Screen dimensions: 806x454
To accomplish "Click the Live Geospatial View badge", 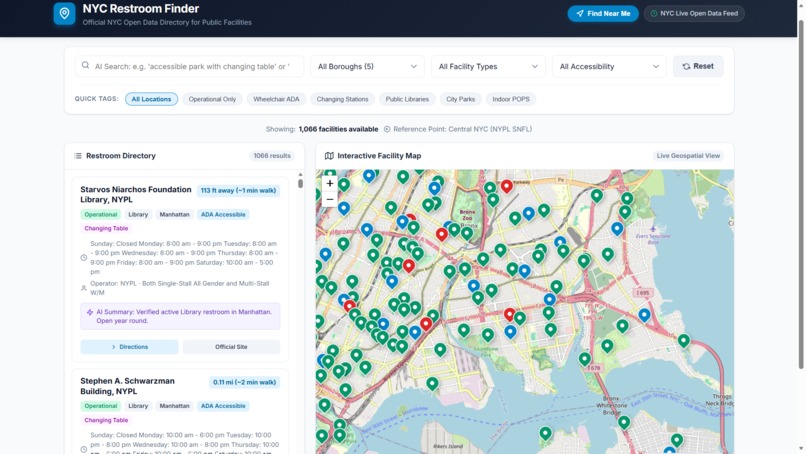I will point(688,156).
